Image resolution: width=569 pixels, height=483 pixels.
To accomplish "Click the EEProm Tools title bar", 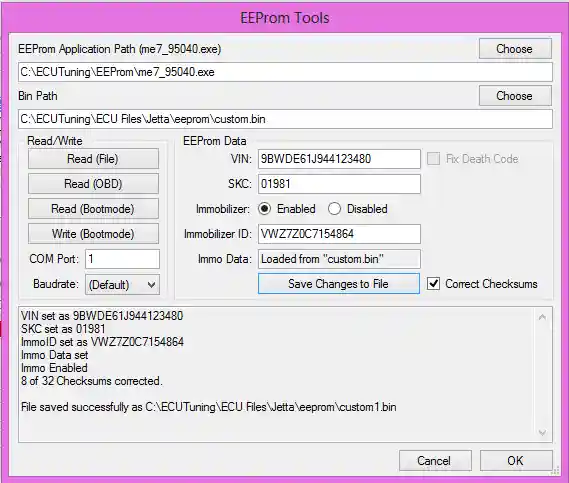I will (285, 17).
